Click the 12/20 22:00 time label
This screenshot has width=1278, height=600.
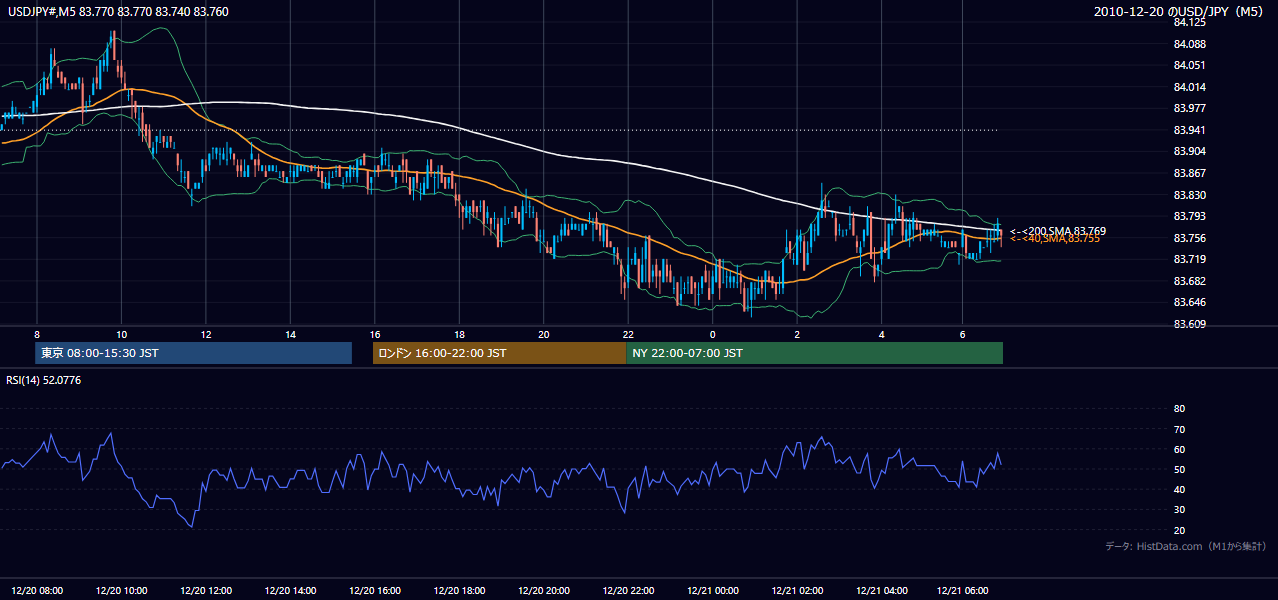click(x=628, y=591)
